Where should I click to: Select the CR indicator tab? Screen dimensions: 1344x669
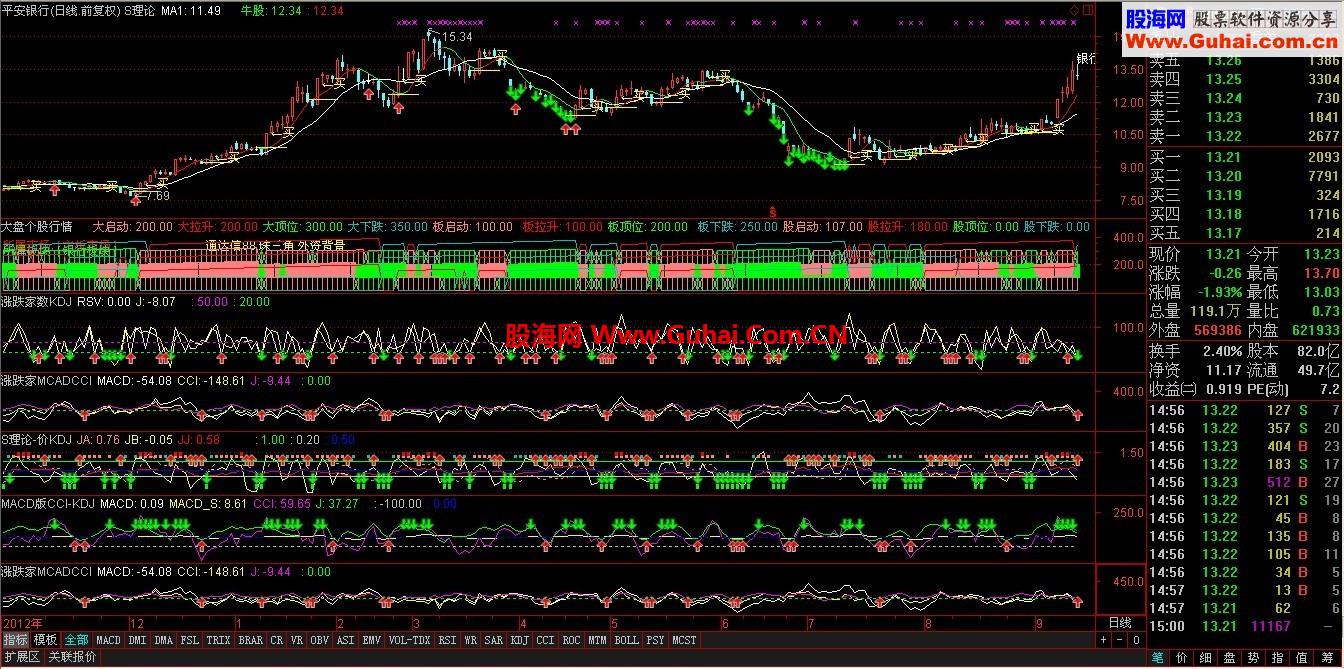click(277, 640)
